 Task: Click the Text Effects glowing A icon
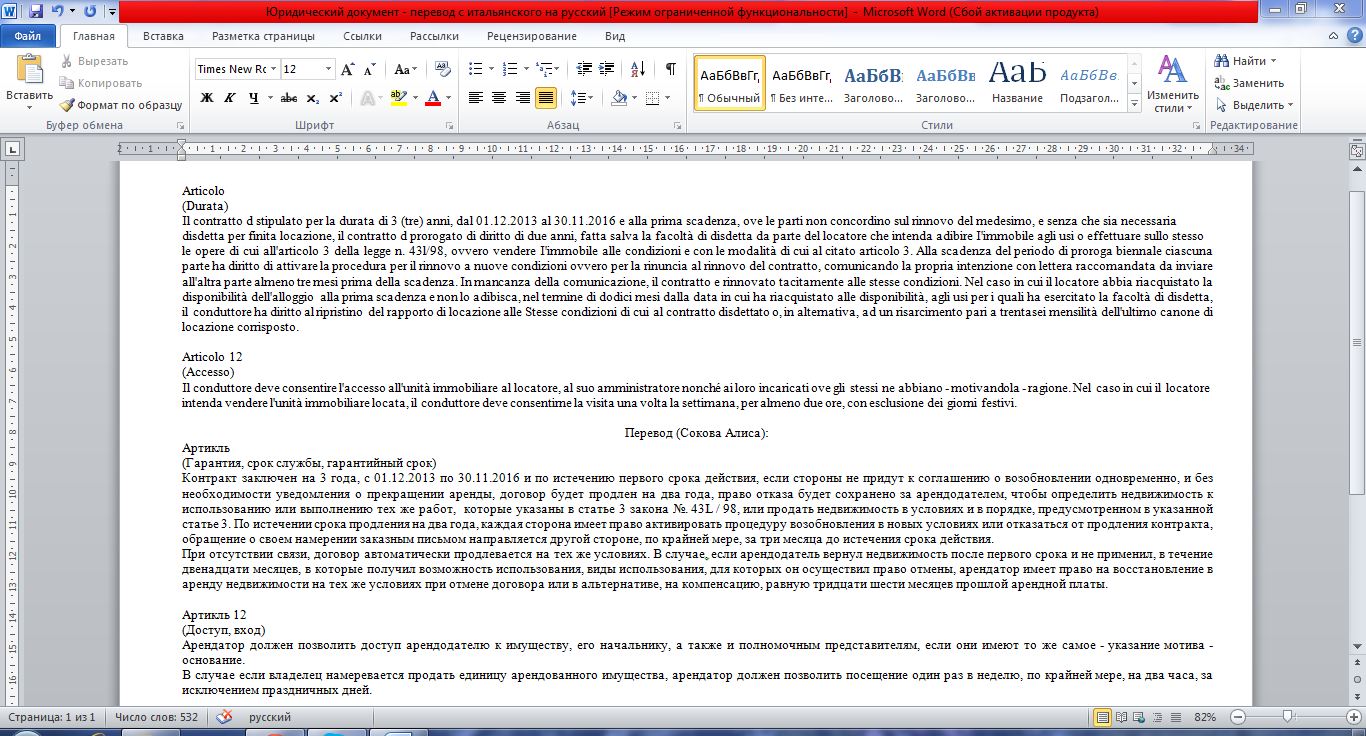[x=366, y=98]
